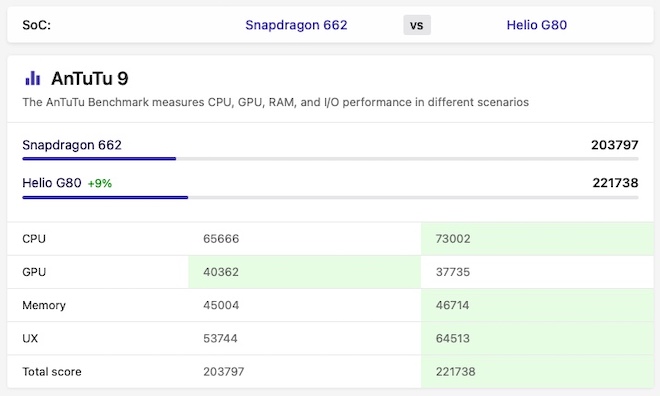Image resolution: width=660 pixels, height=396 pixels.
Task: Click the GPU value 40362
Action: click(x=221, y=272)
